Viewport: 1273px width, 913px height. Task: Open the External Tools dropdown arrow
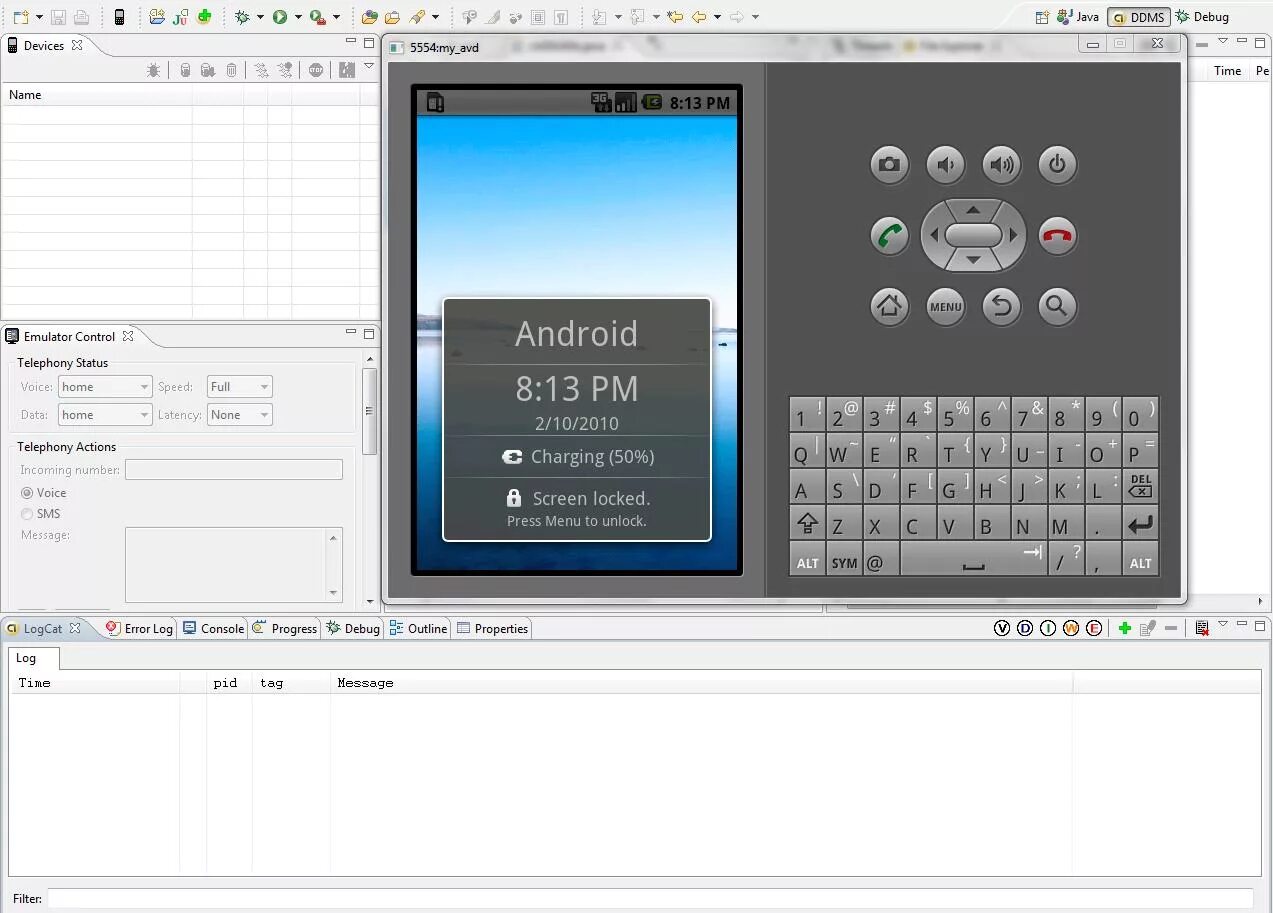point(336,16)
